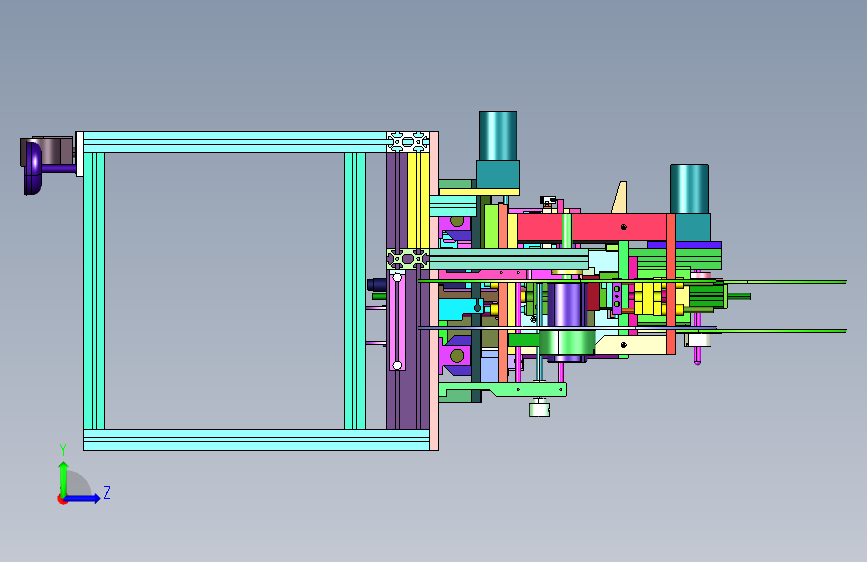Select the green pulley below the purple cylinder

coord(567,343)
